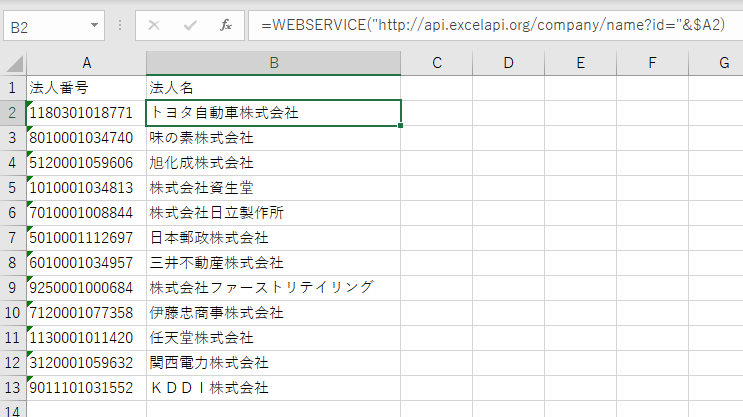Click the WEBSERVICE formula text in formula bar
The height and width of the screenshot is (417, 743).
tap(492, 25)
